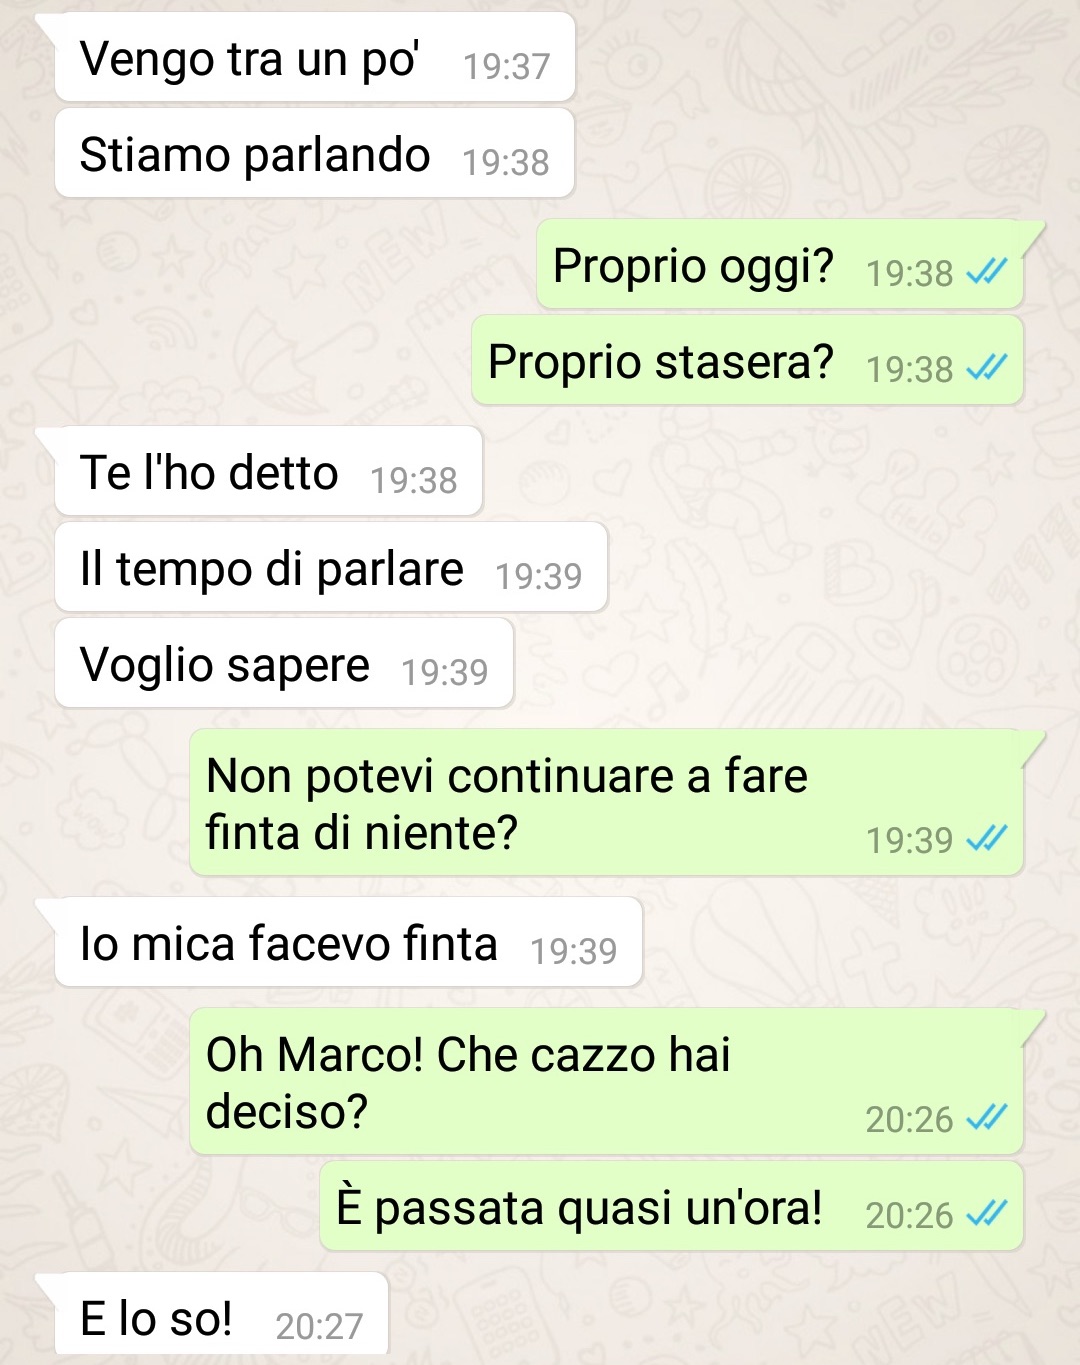Select the "Voglio sapere" message

click(284, 664)
